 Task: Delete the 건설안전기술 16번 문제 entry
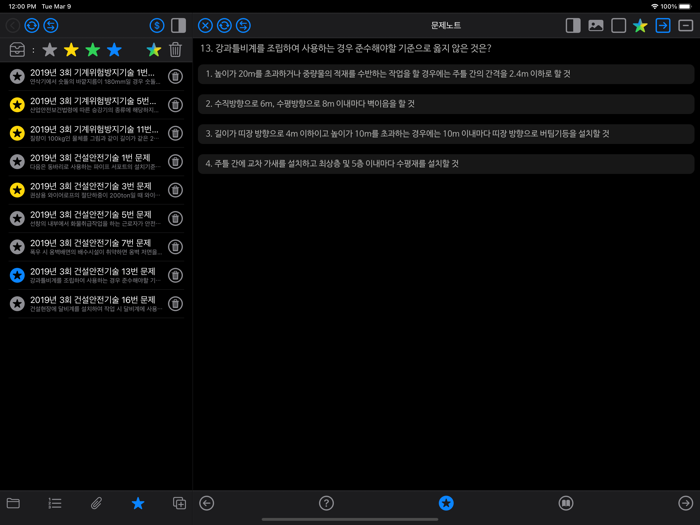[x=175, y=304]
